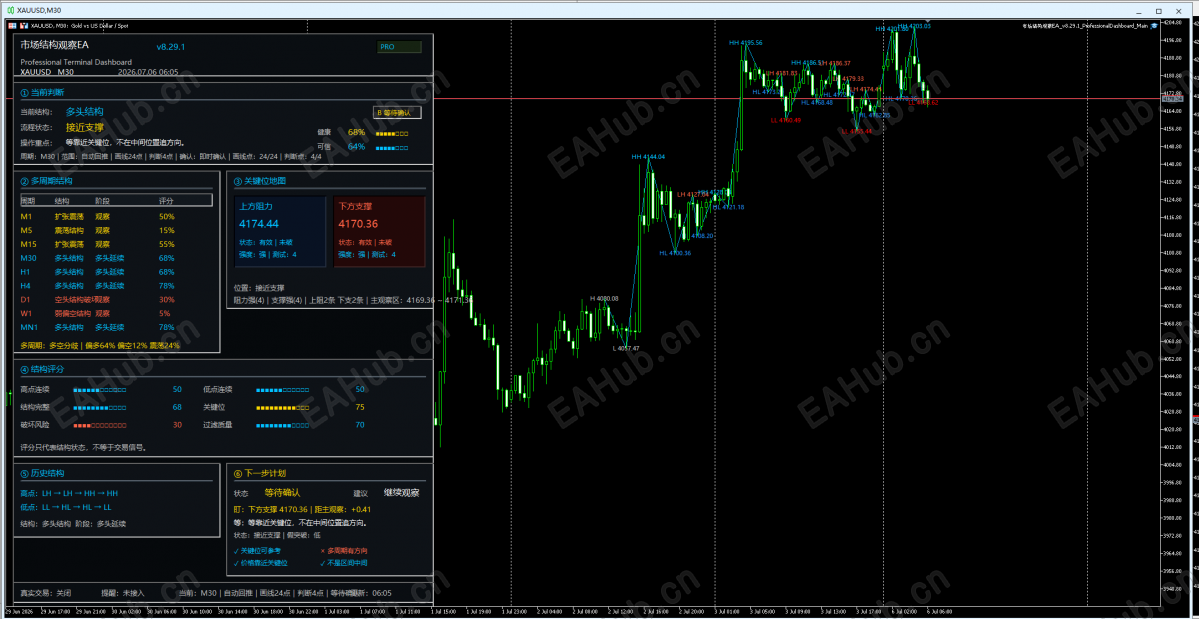Click the HL 4100.36 swing label on chart

click(675, 253)
